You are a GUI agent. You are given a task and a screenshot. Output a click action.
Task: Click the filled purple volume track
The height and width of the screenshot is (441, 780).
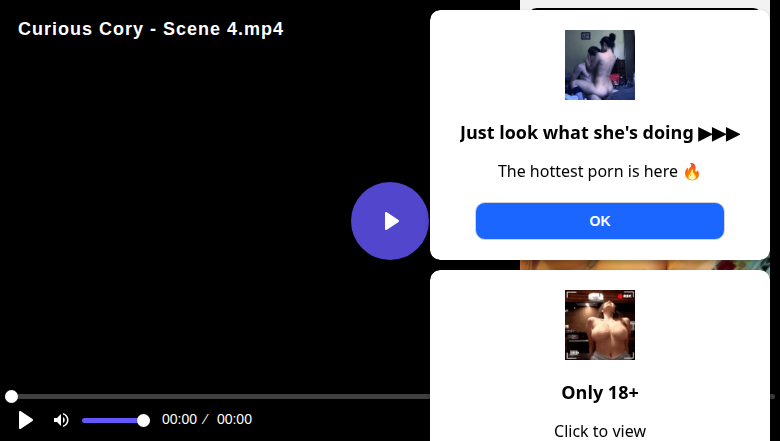click(111, 420)
